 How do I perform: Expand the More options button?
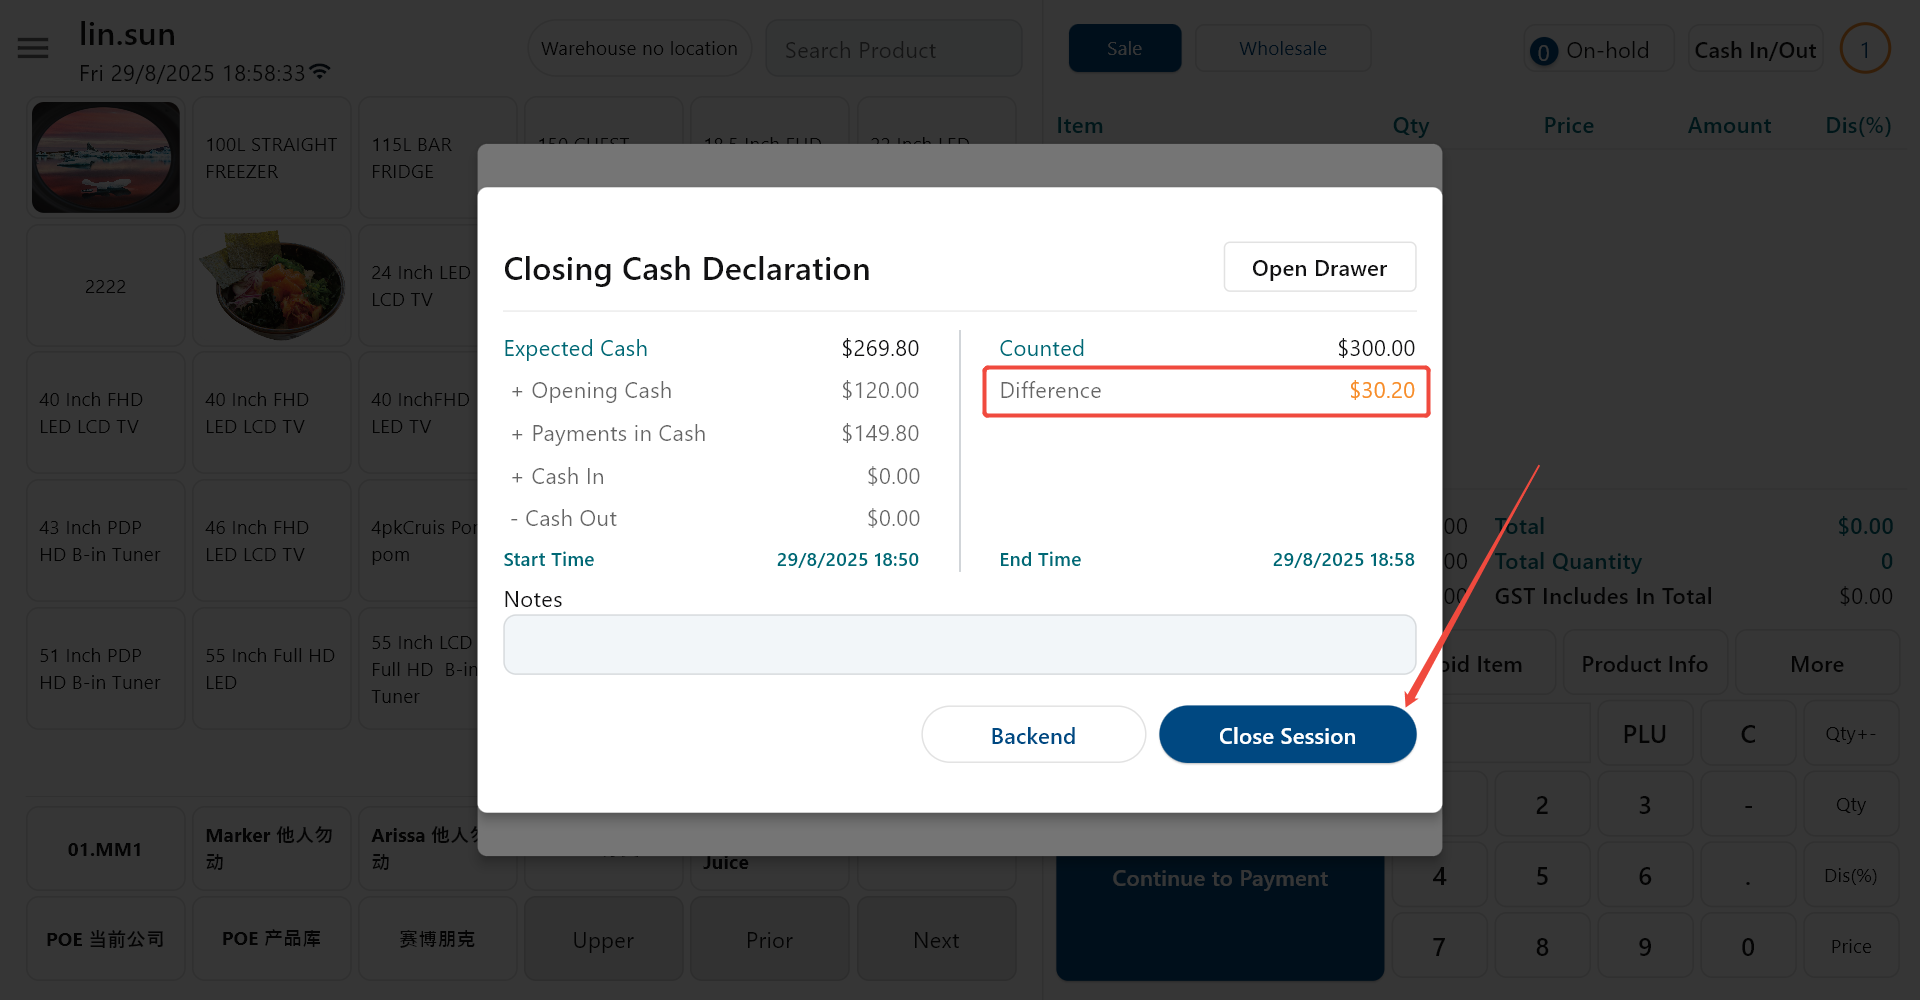pyautogui.click(x=1817, y=664)
